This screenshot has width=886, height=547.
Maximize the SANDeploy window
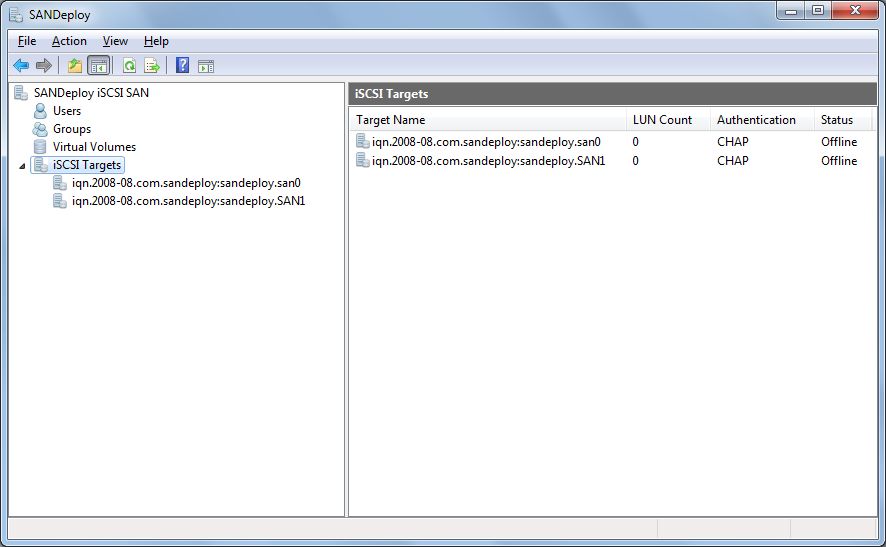coord(817,11)
